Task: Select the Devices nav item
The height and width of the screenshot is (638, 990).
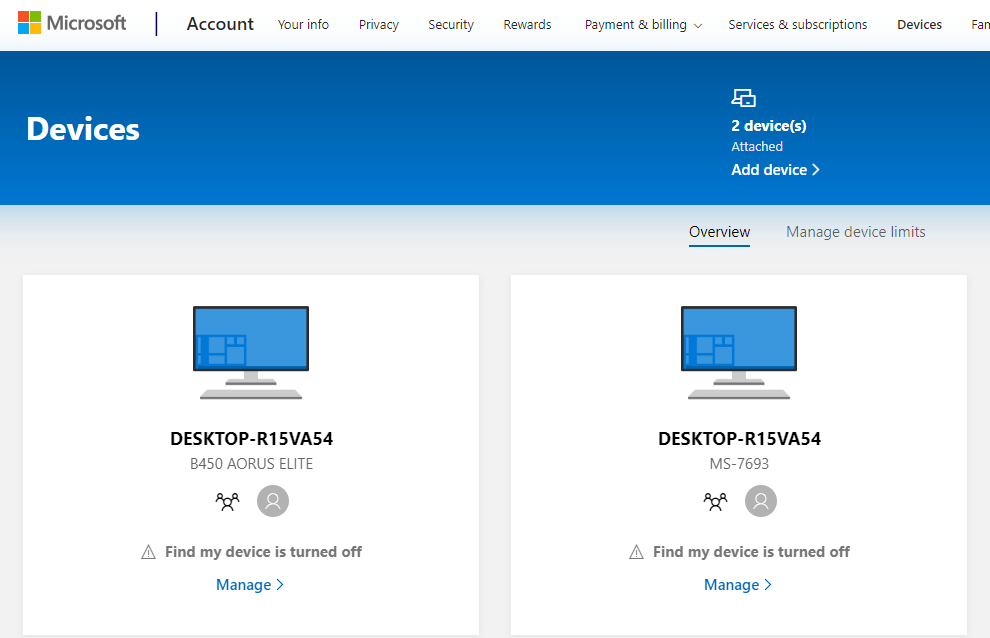Action: [919, 25]
